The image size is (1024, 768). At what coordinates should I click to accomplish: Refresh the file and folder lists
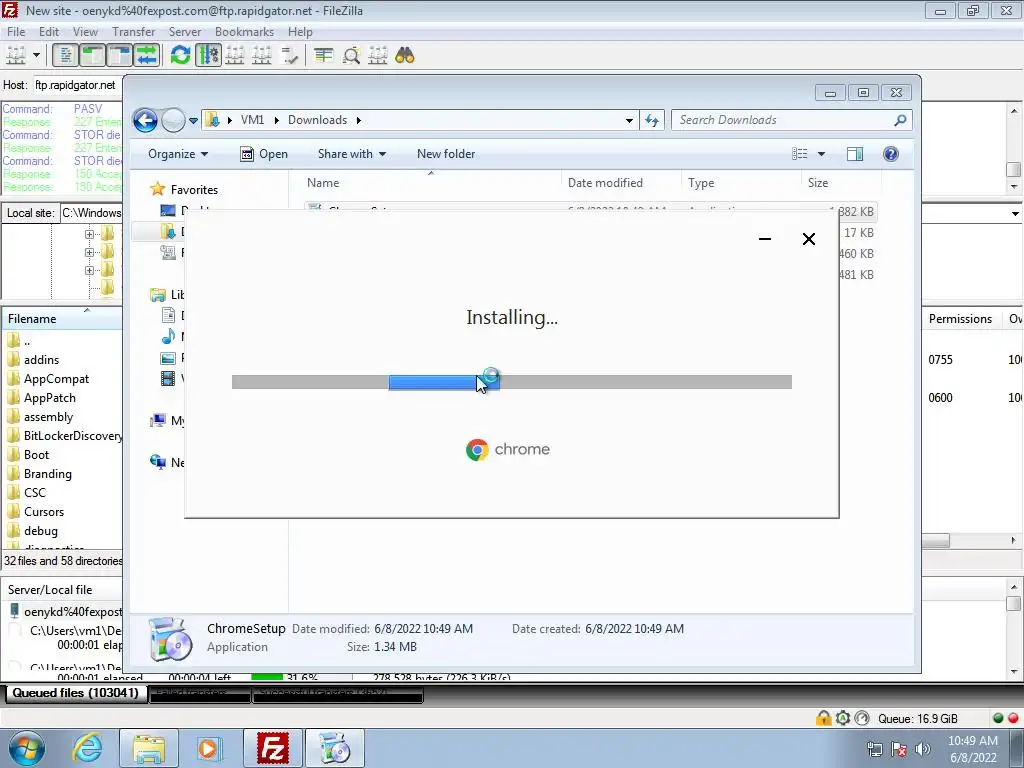pyautogui.click(x=180, y=56)
